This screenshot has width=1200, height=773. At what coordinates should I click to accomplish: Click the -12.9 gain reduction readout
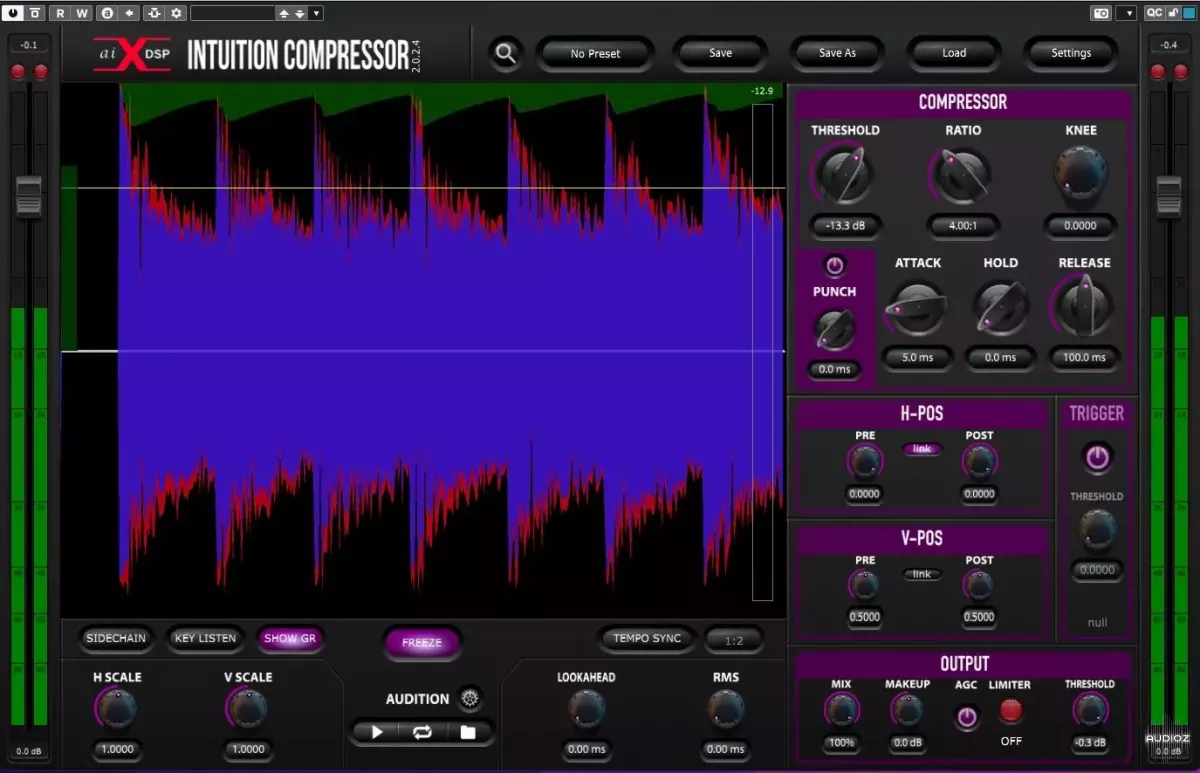[763, 92]
